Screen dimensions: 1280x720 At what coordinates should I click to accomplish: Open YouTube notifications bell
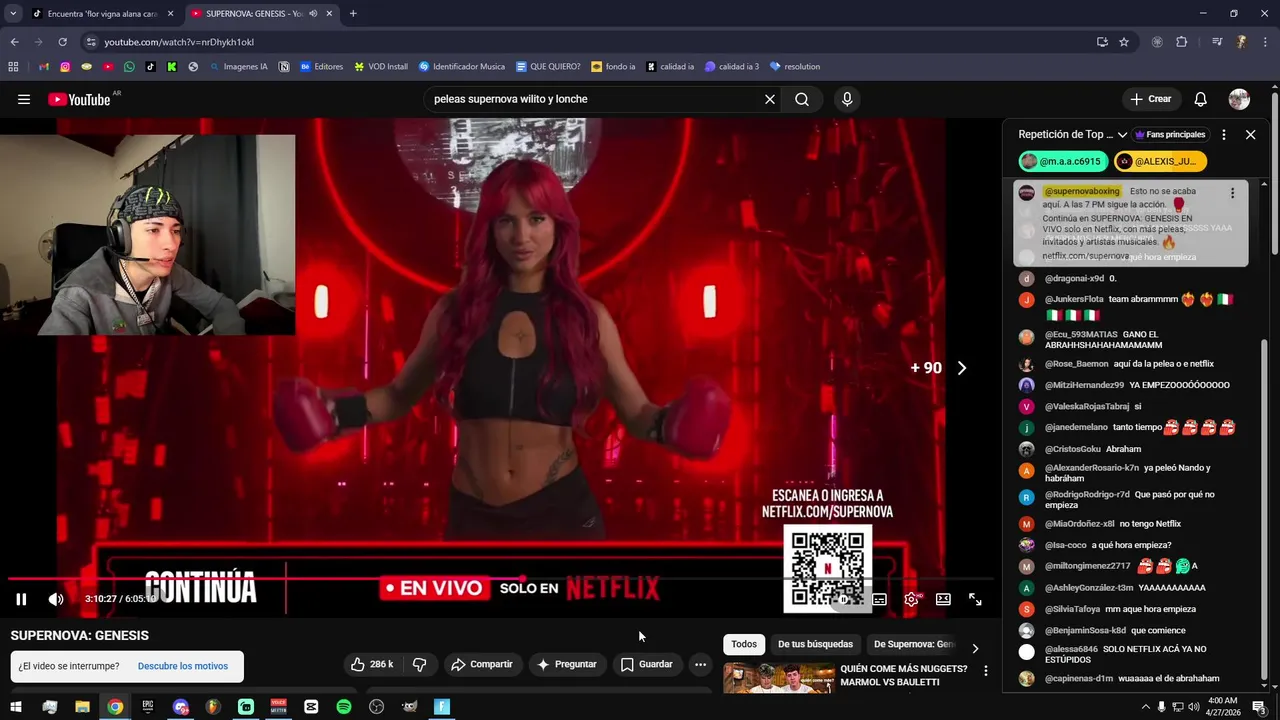click(x=1200, y=99)
